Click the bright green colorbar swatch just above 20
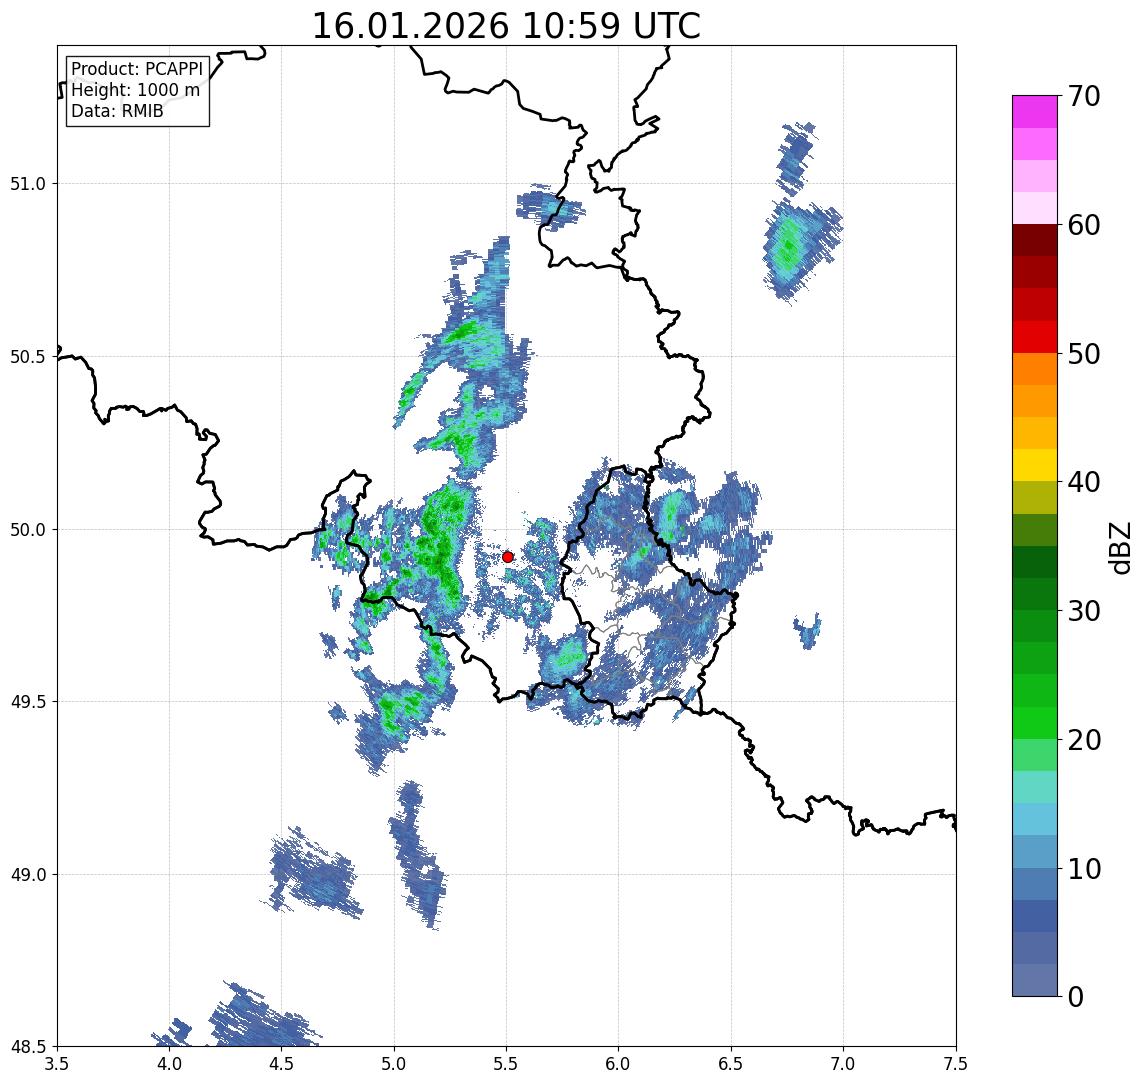This screenshot has width=1145, height=1084. click(1035, 722)
